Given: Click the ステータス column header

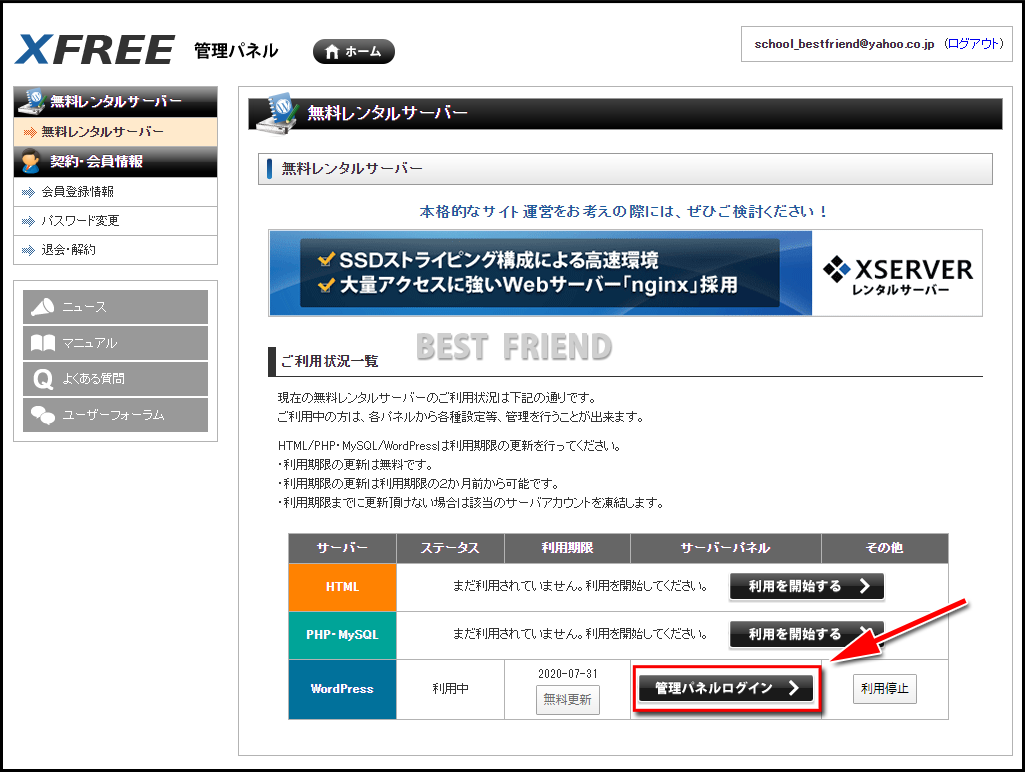Looking at the screenshot, I should [450, 548].
